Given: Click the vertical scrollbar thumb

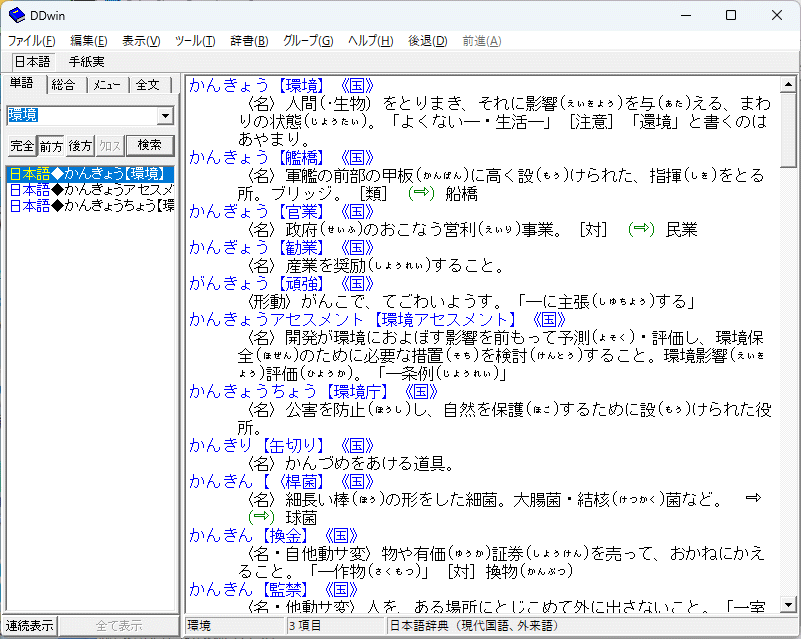Looking at the screenshot, I should click(x=788, y=130).
